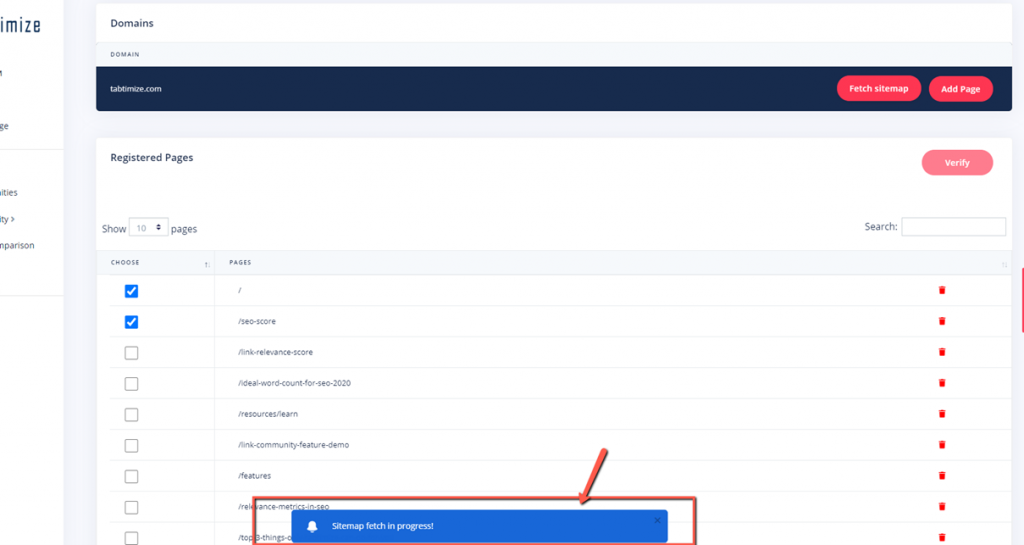The image size is (1024, 545).
Task: Delete the /resources/learn page
Action: (942, 414)
